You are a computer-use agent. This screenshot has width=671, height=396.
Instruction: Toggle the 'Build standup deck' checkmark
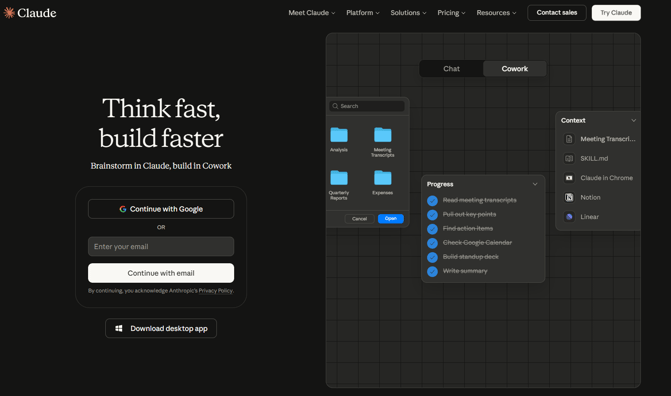coord(432,257)
